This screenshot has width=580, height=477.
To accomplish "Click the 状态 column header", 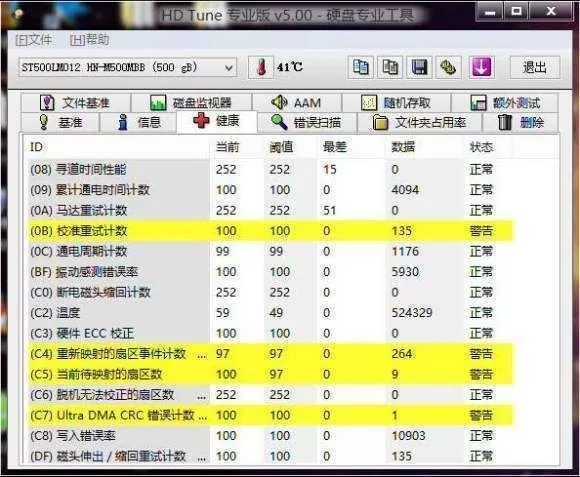I will (x=481, y=147).
